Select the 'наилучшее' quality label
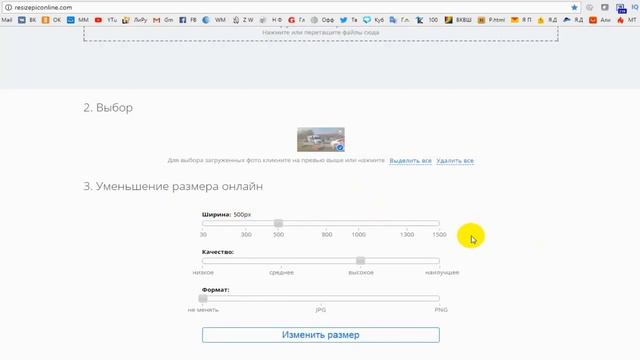The image size is (640, 360). [x=442, y=272]
